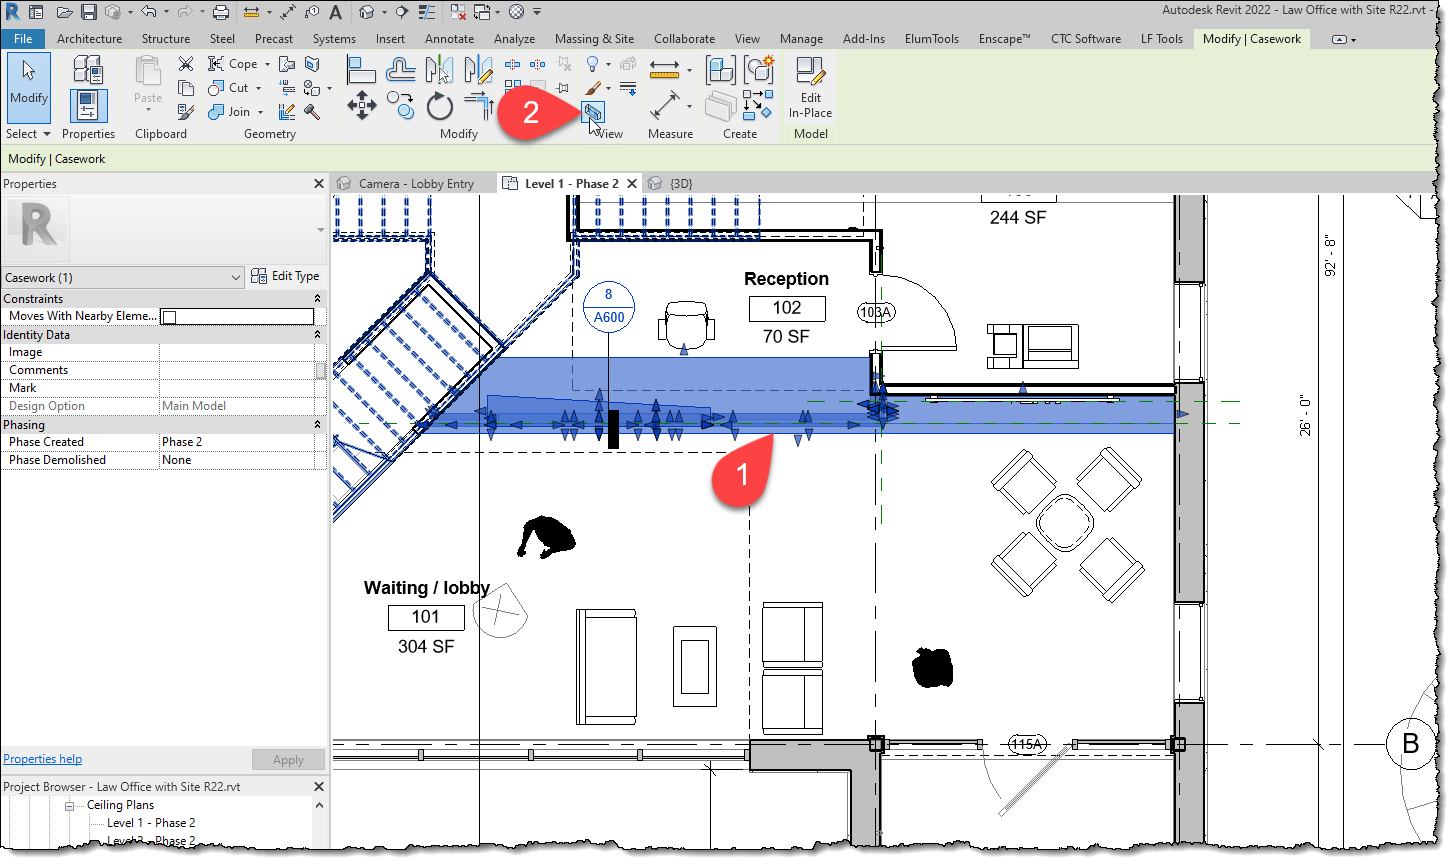The image size is (1455, 864).
Task: Save the project via Quick Access toolbar
Action: click(x=89, y=12)
